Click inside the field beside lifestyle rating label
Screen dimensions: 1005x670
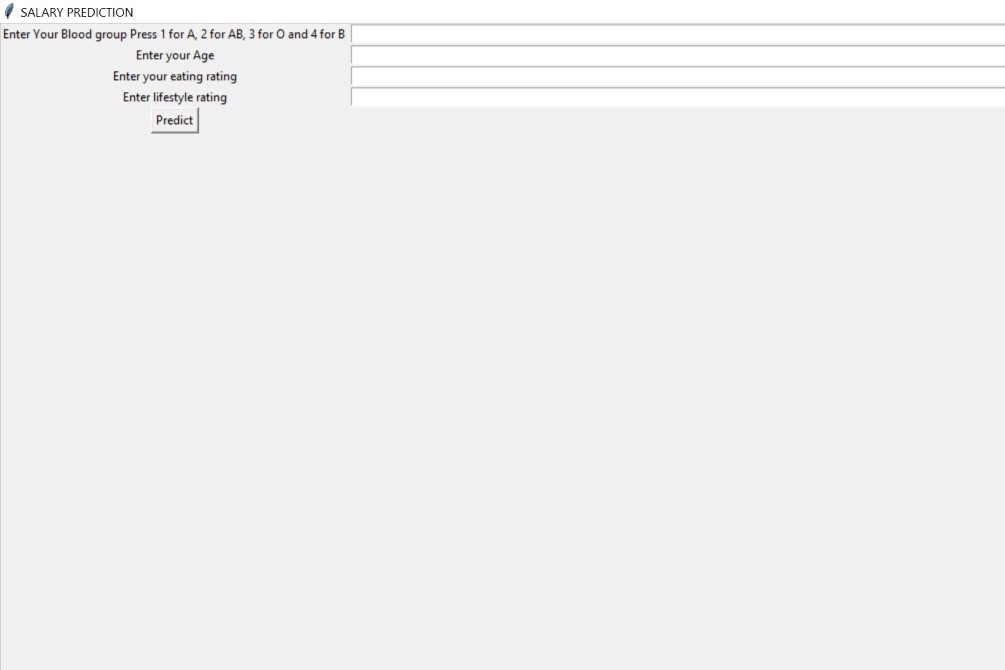click(678, 97)
